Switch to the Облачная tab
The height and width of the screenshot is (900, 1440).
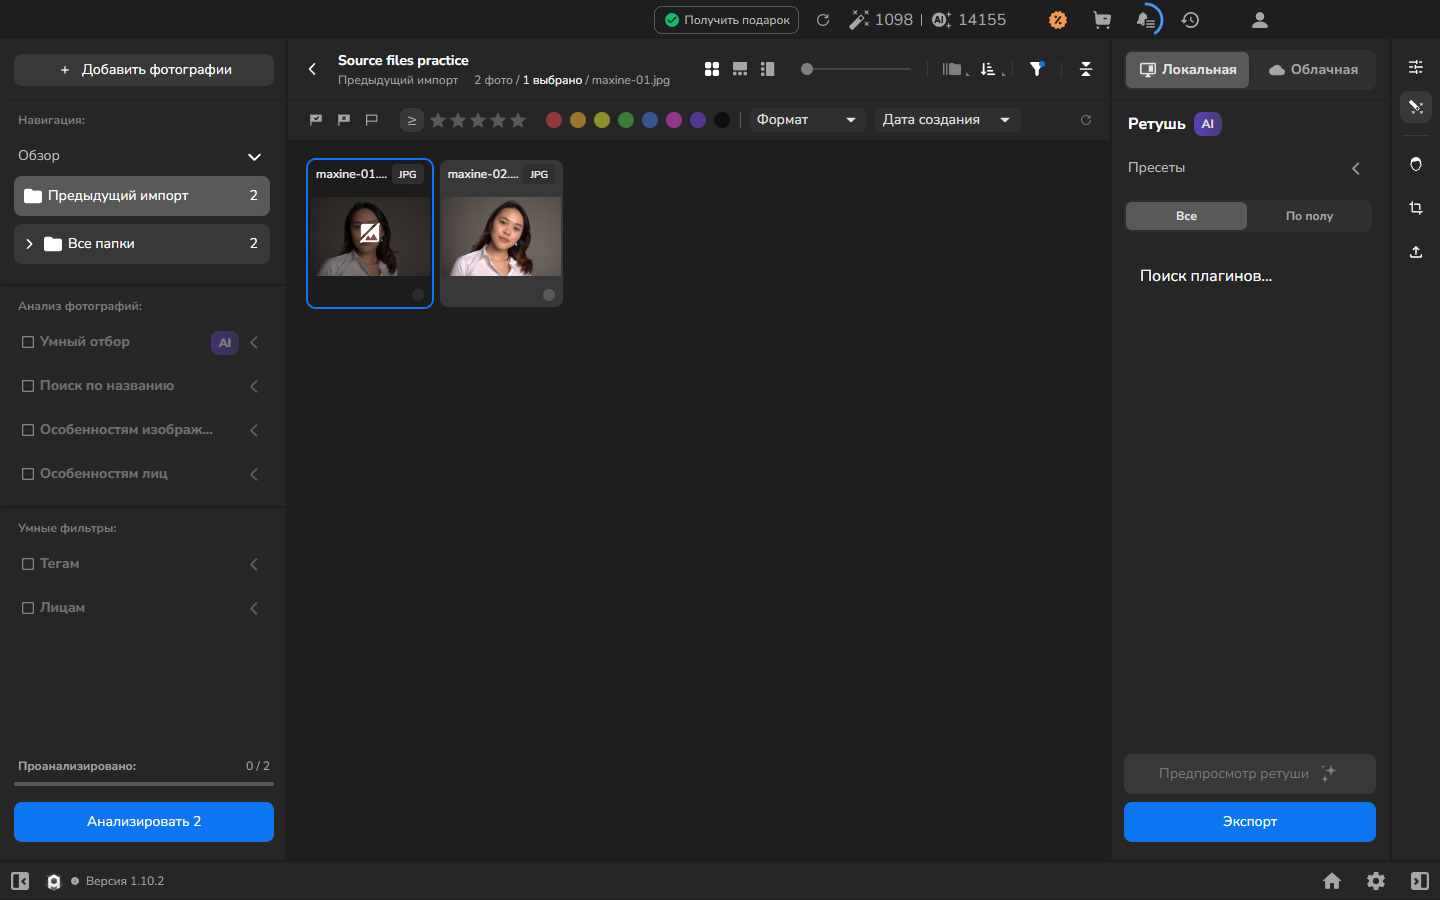coord(1313,70)
